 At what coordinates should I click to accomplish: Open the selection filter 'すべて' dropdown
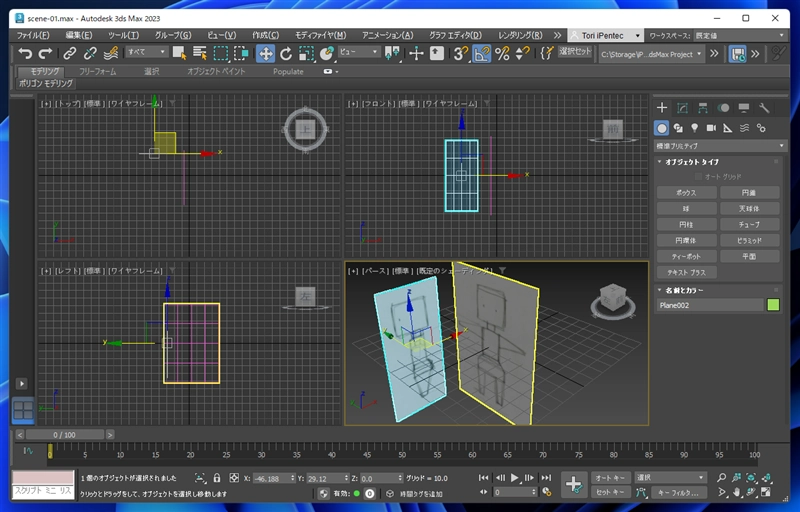coord(146,52)
